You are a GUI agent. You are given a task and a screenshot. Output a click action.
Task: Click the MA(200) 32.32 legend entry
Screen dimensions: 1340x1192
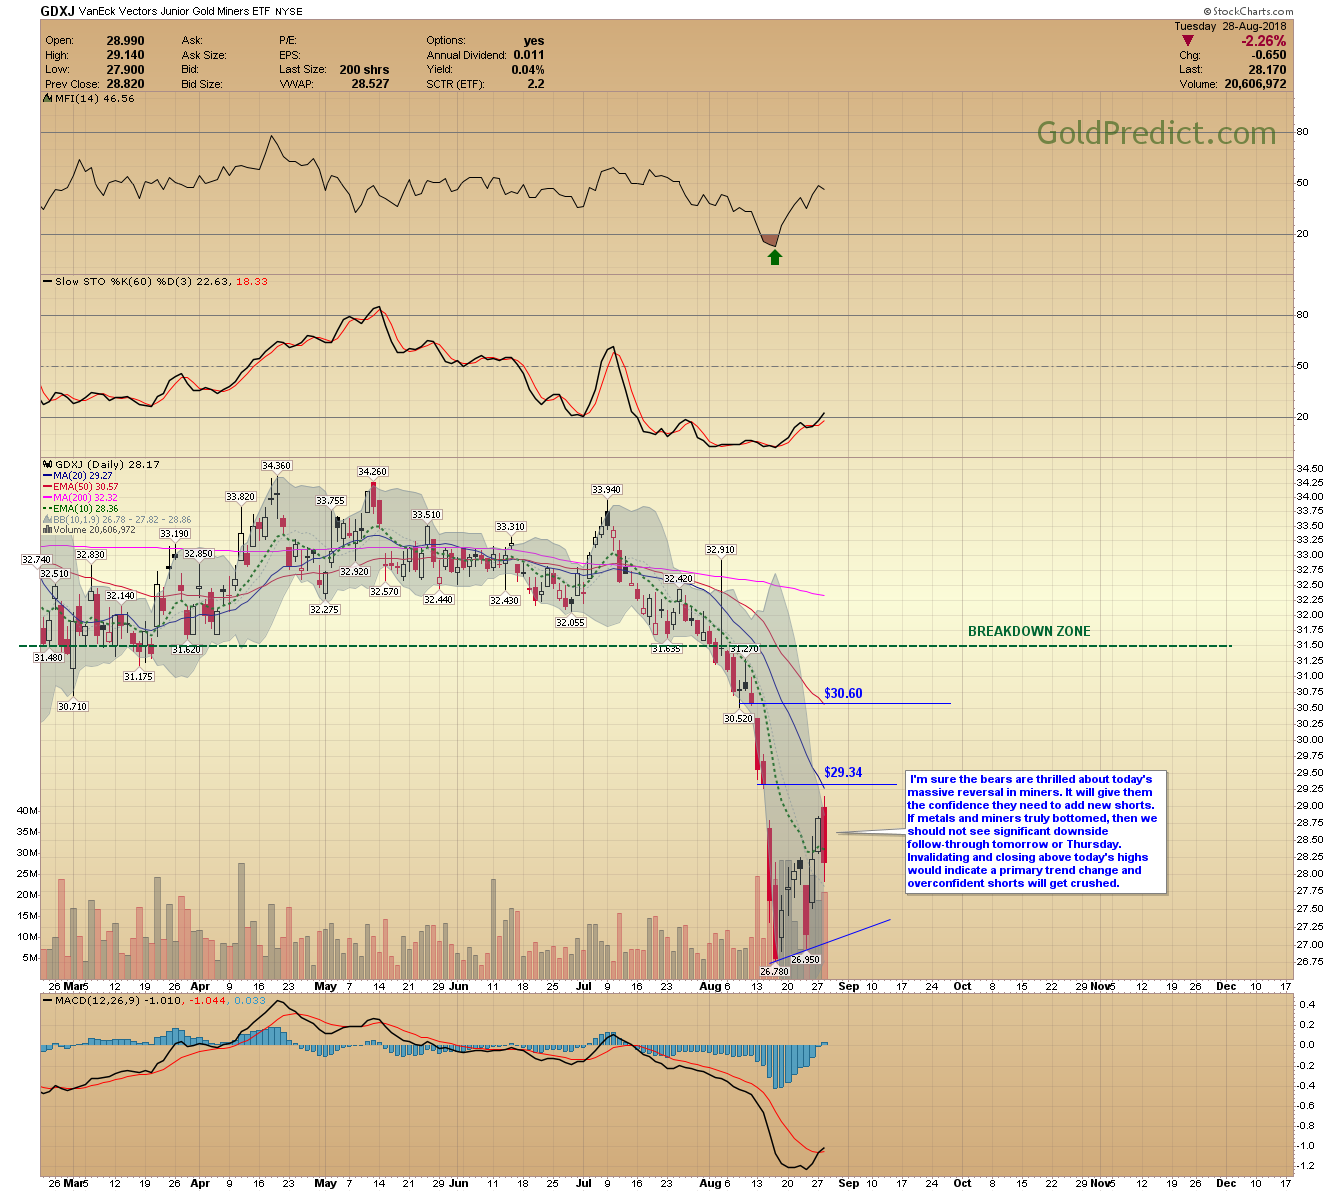[x=81, y=498]
